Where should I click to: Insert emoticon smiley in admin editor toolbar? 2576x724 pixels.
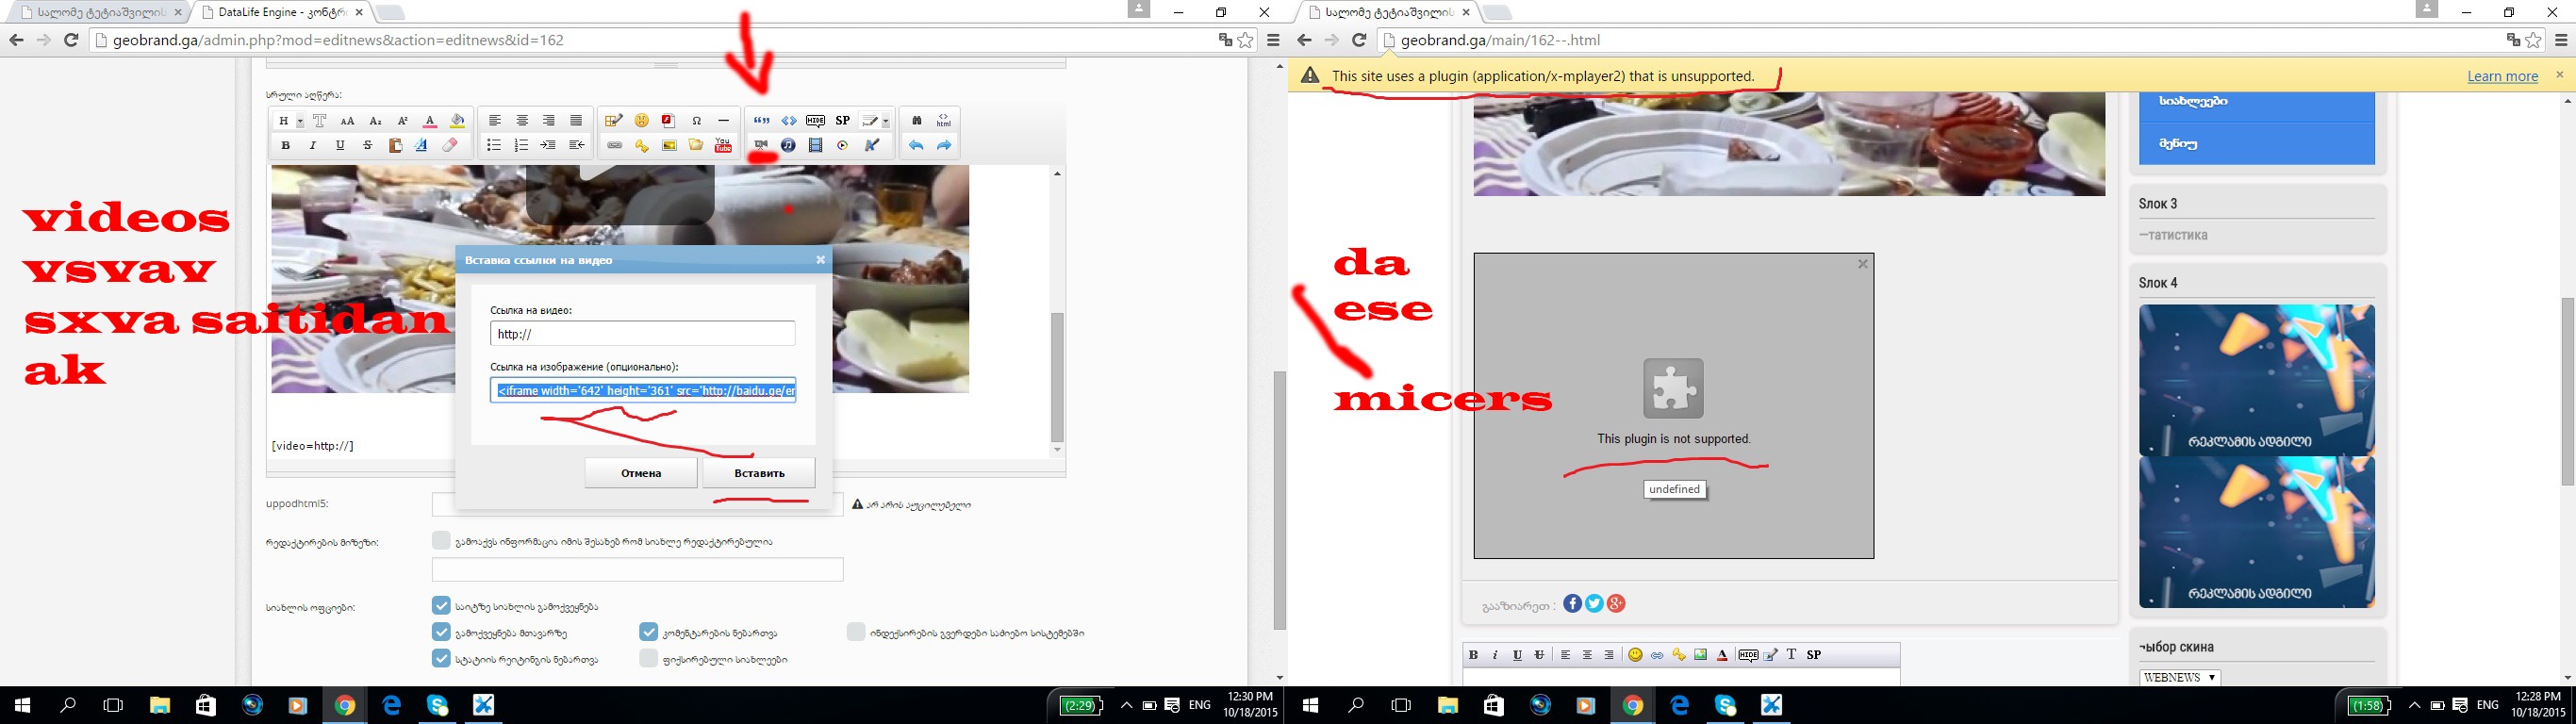pyautogui.click(x=642, y=120)
